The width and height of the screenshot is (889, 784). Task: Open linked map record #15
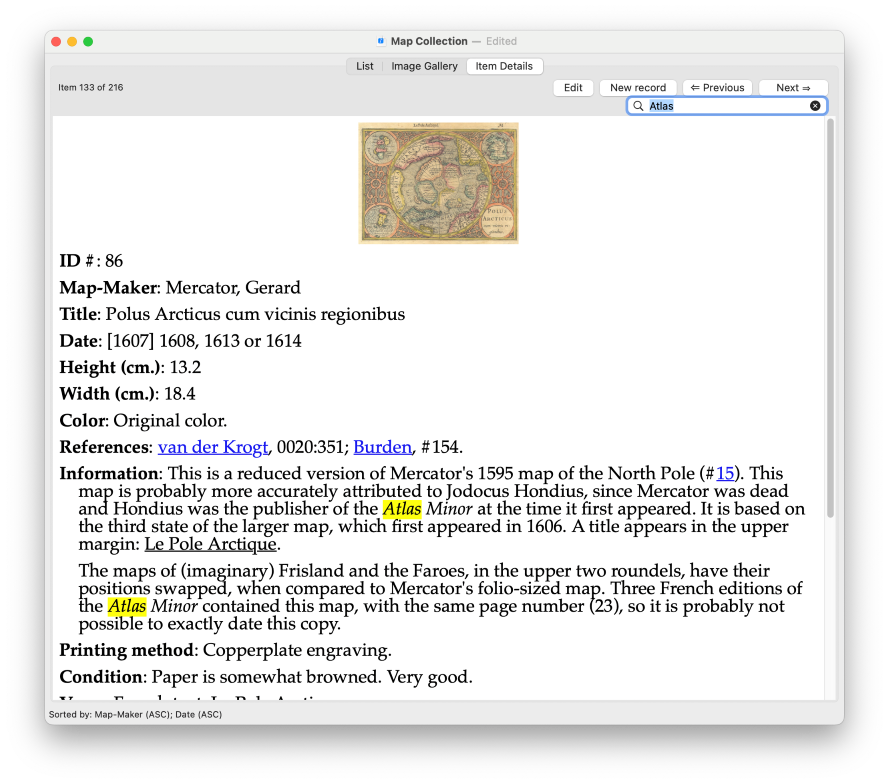(x=725, y=473)
